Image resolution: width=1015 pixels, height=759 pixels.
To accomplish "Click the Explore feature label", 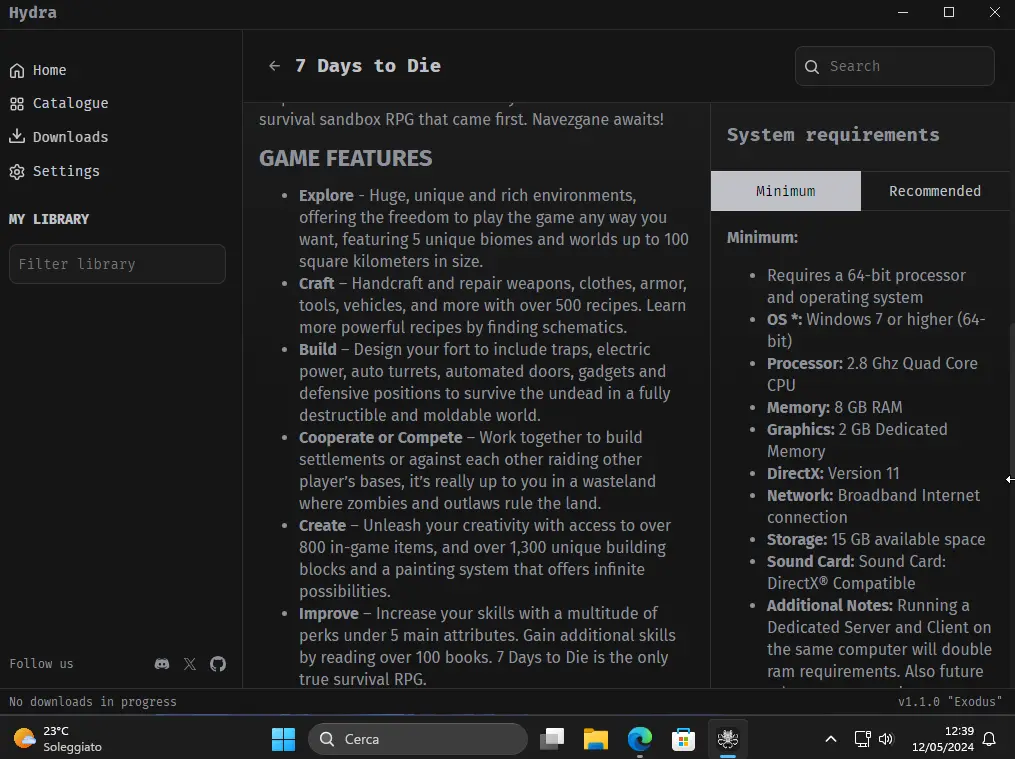I will coord(326,195).
